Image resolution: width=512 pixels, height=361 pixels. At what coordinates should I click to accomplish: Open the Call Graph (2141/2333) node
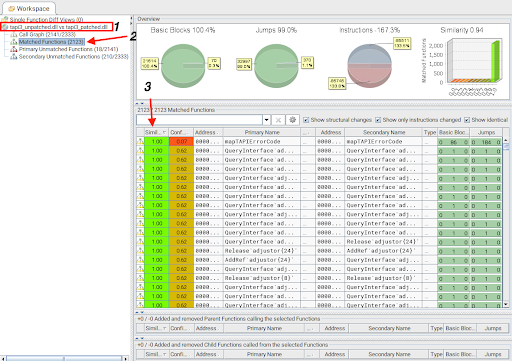pyautogui.click(x=47, y=34)
